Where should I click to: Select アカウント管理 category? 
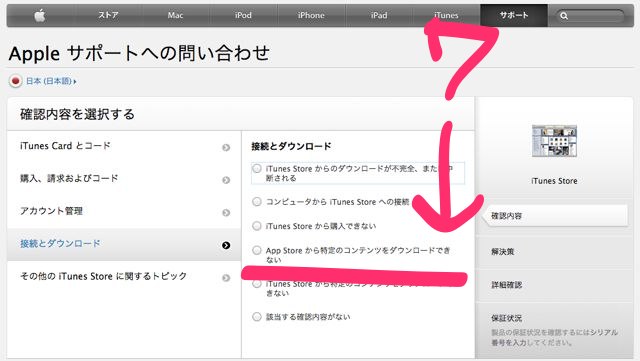click(124, 212)
